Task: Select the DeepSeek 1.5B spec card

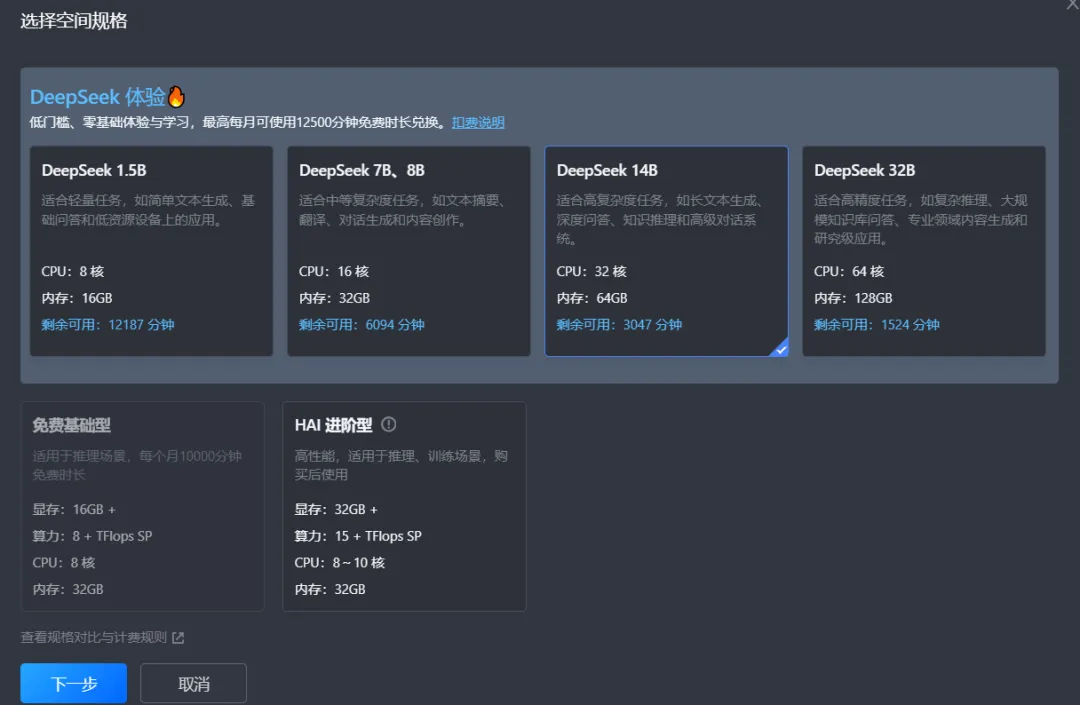Action: pyautogui.click(x=151, y=251)
